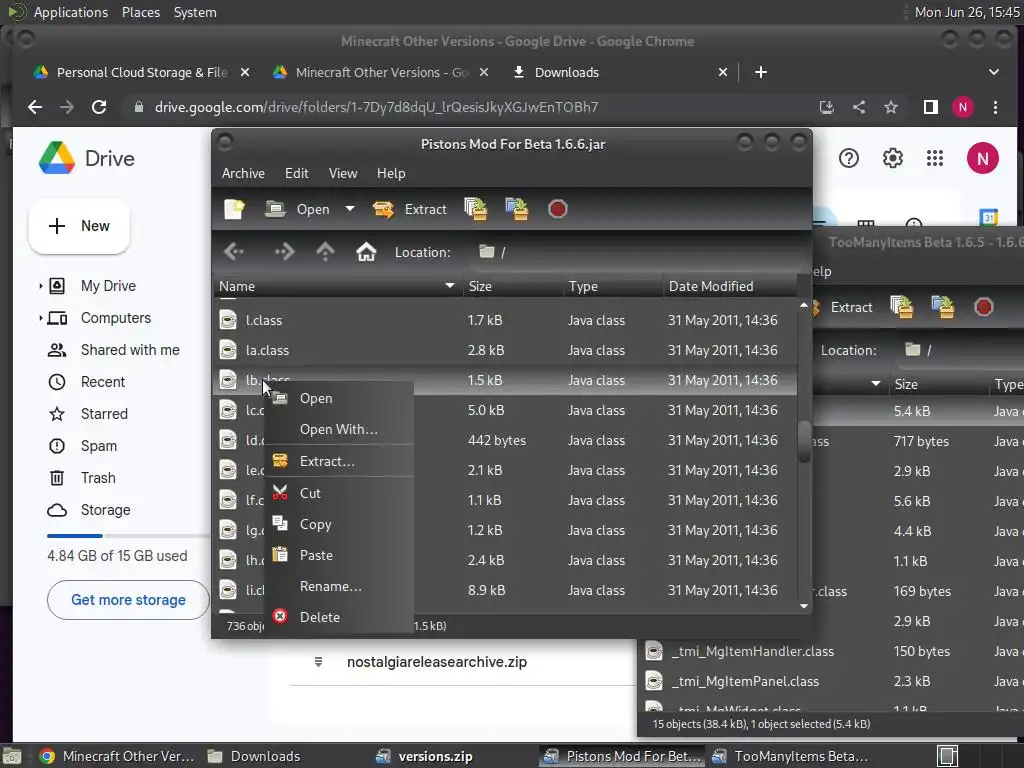The height and width of the screenshot is (768, 1024).
Task: Click the Drive help question mark icon
Action: (x=849, y=158)
